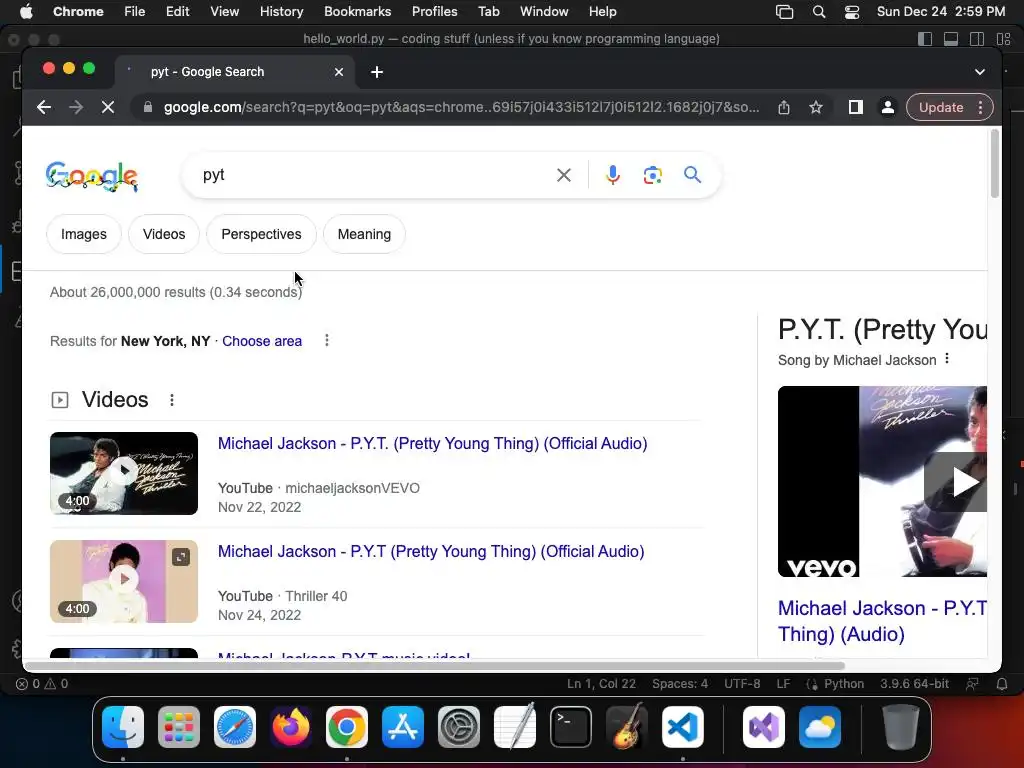Screen dimensions: 1024x768
Task: Open the Trash in the Dock
Action: pos(901,727)
